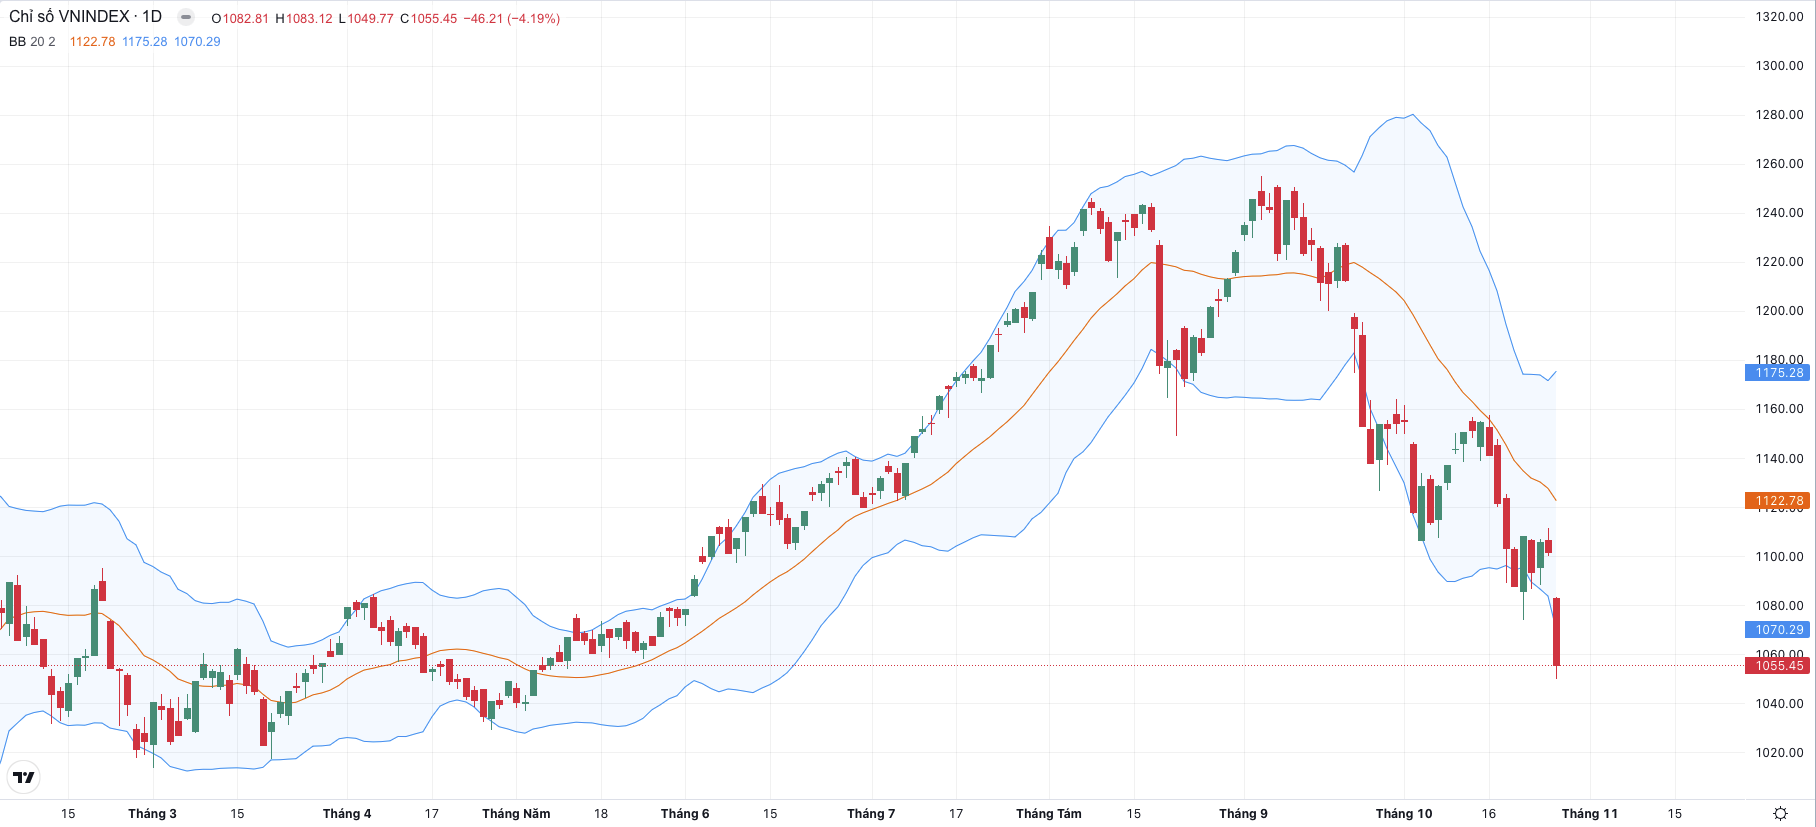
Task: Click the blue 1175.28 price axis label
Action: coord(1778,372)
